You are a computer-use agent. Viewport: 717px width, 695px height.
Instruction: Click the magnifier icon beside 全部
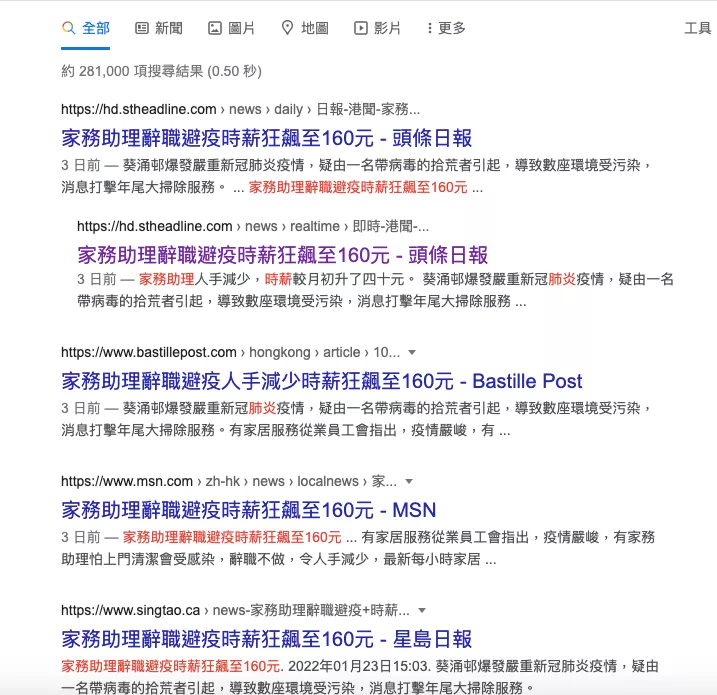68,28
